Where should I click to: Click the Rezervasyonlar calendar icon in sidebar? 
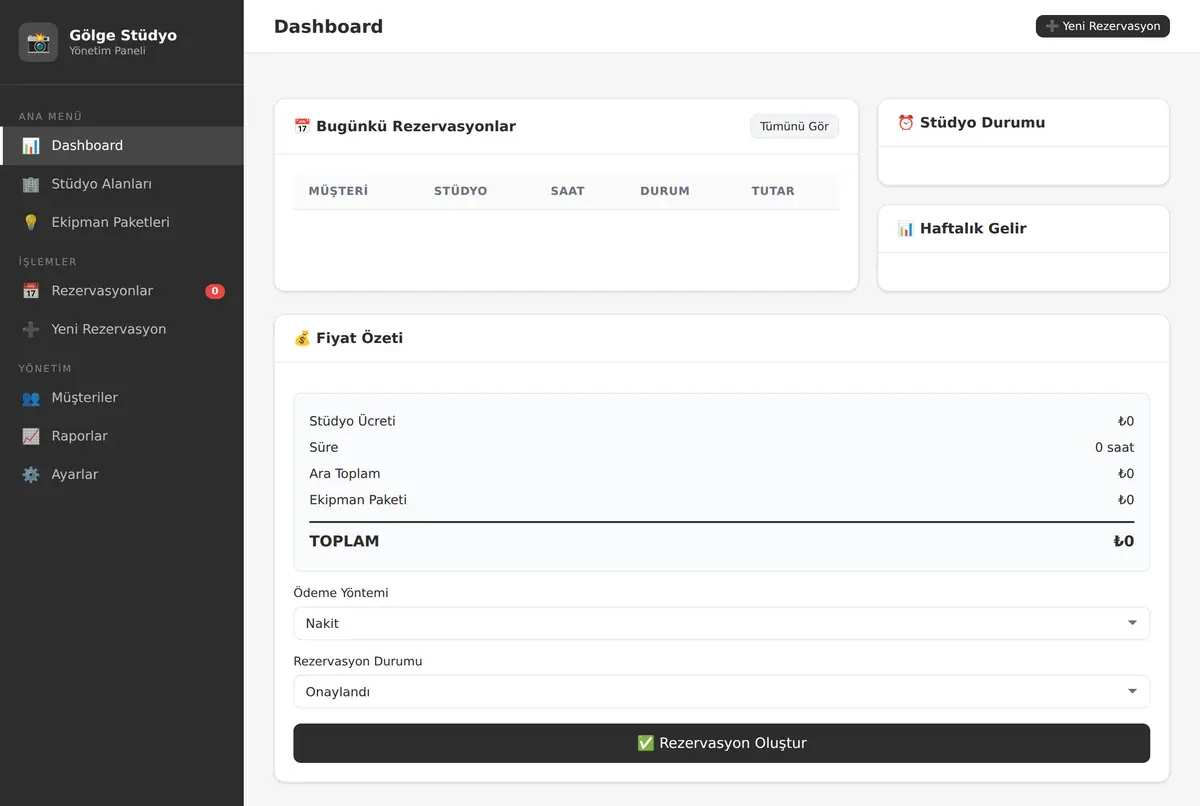[31, 291]
